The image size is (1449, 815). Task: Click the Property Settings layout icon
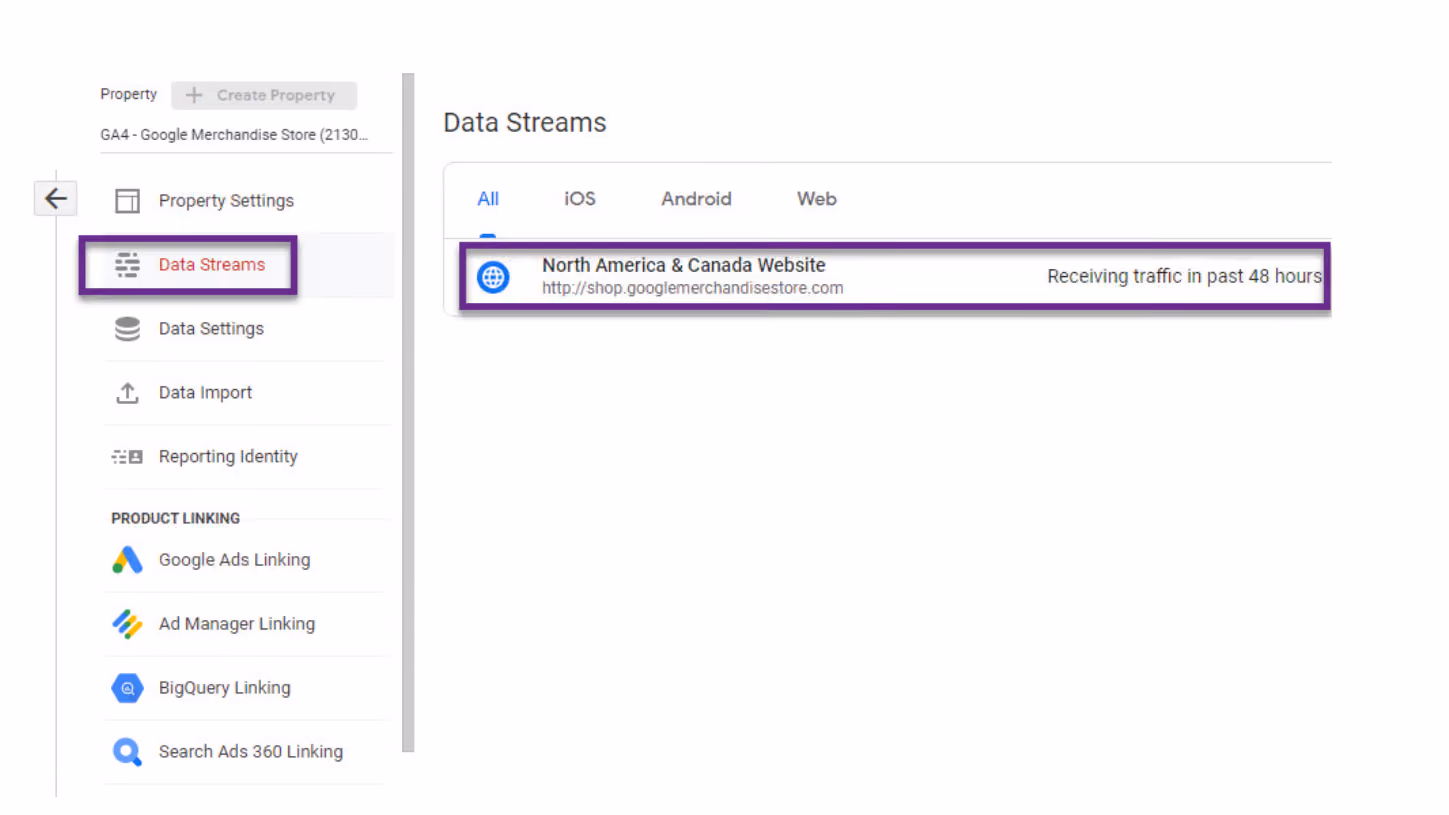point(127,201)
